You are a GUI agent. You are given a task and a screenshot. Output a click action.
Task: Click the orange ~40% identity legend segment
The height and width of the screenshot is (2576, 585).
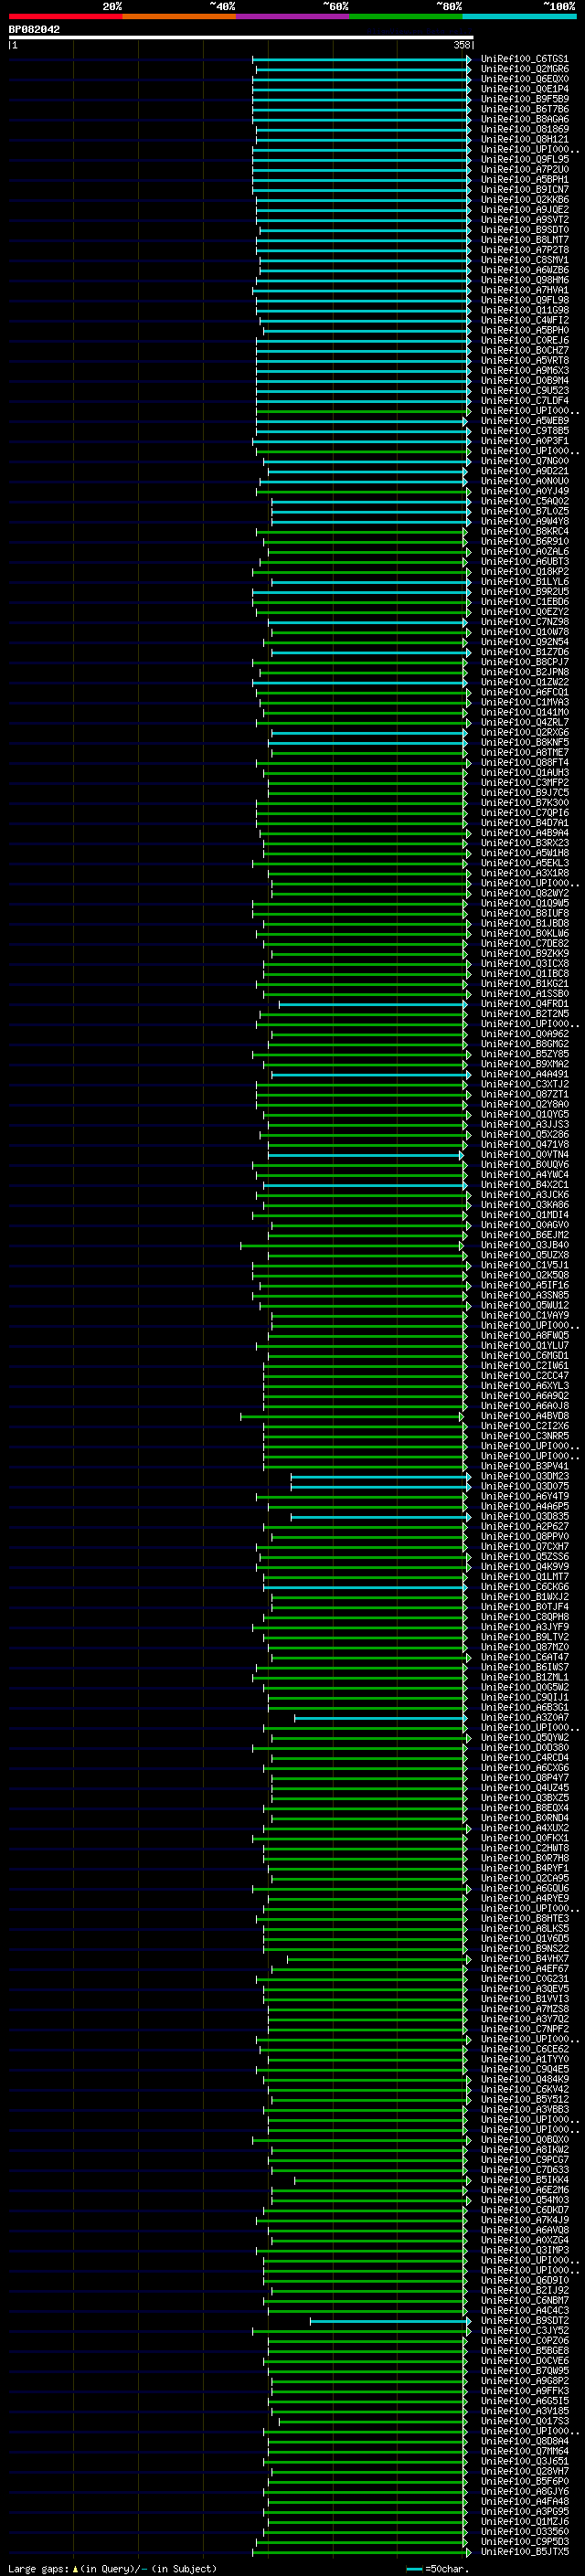coord(179,16)
